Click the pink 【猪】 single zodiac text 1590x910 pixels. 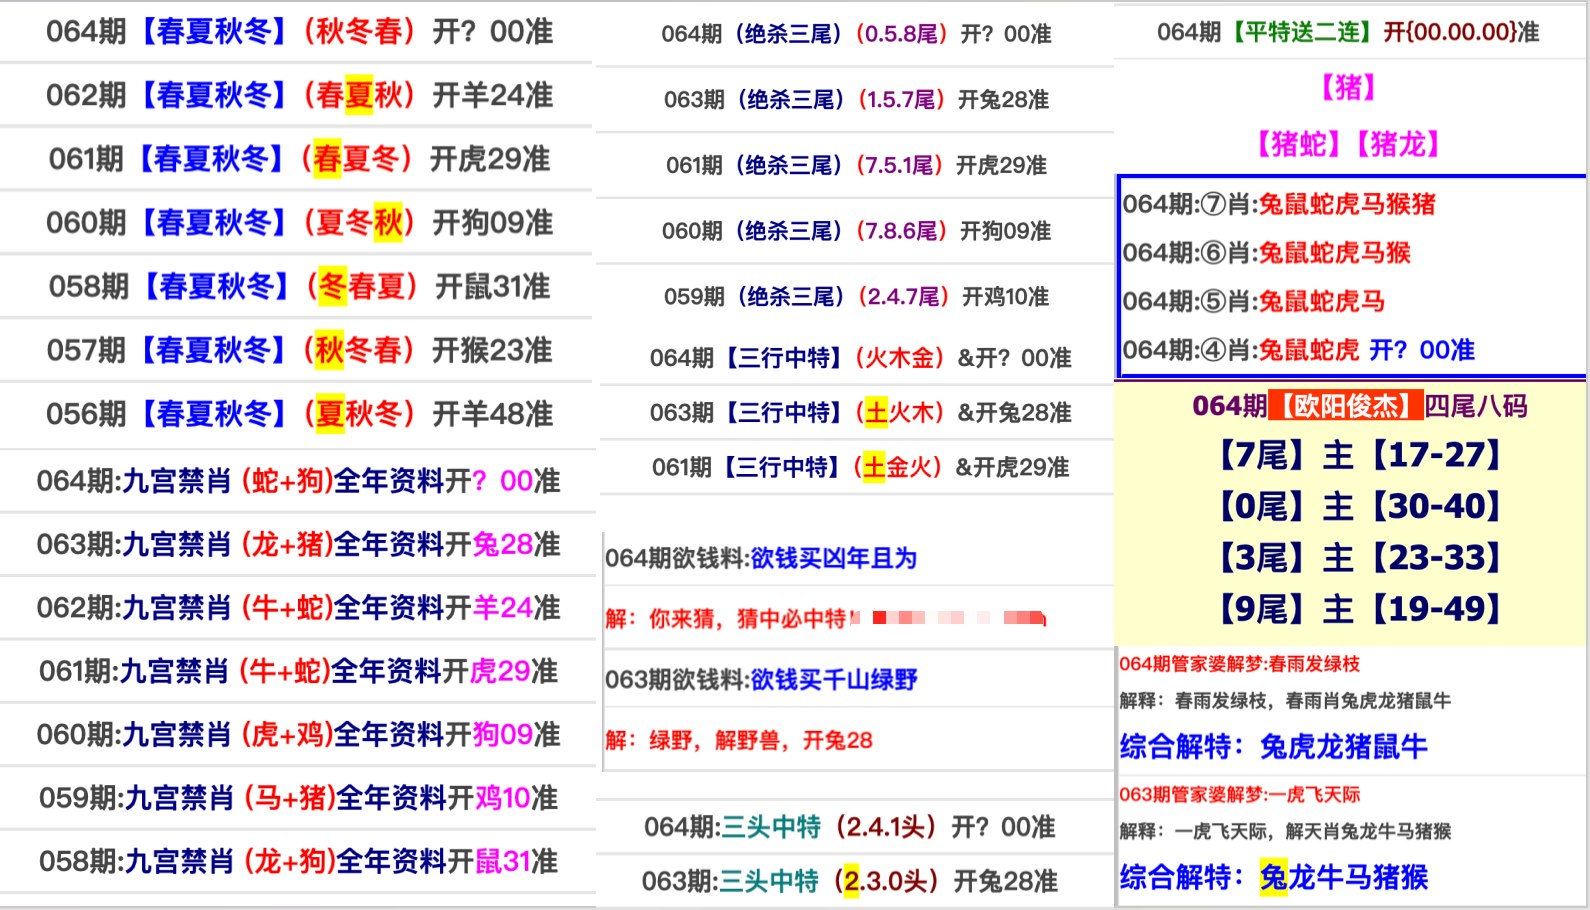1348,88
